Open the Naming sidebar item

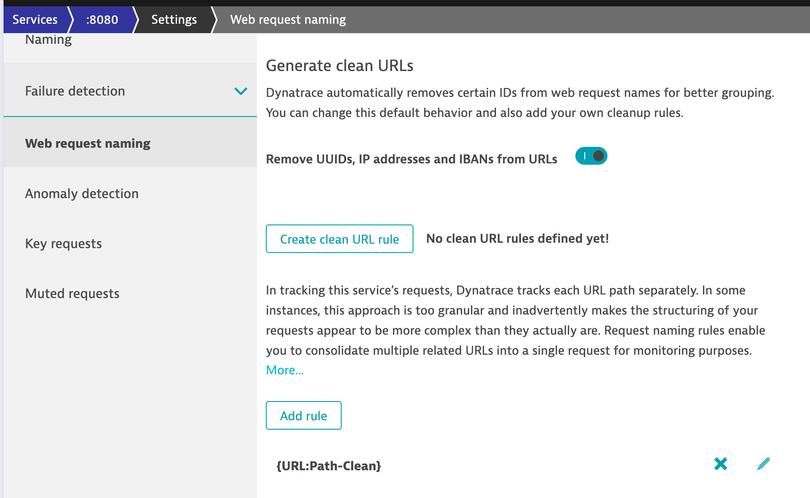(x=48, y=40)
